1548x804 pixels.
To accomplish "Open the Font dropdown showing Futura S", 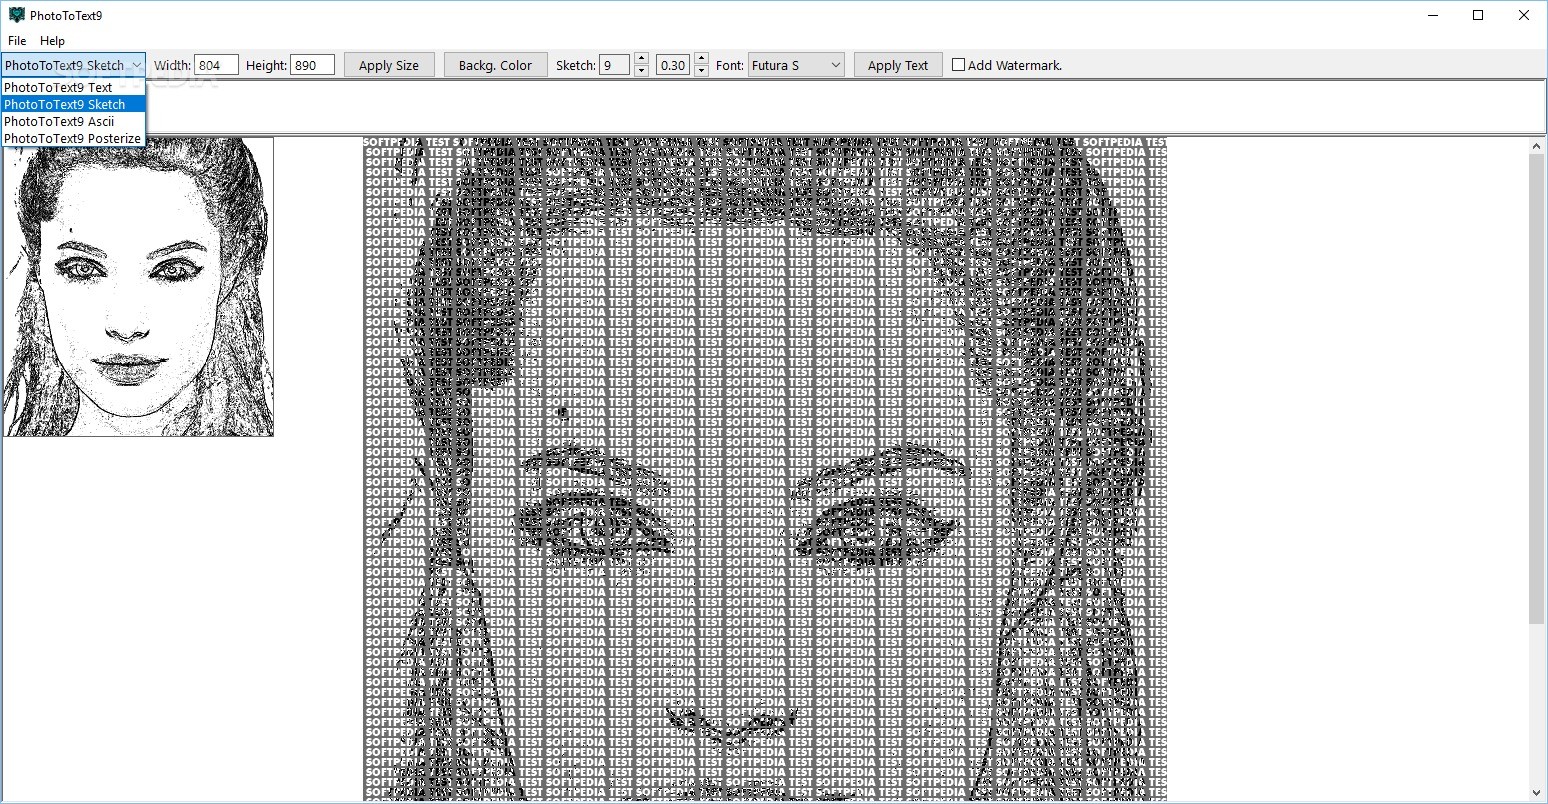I will 796,65.
